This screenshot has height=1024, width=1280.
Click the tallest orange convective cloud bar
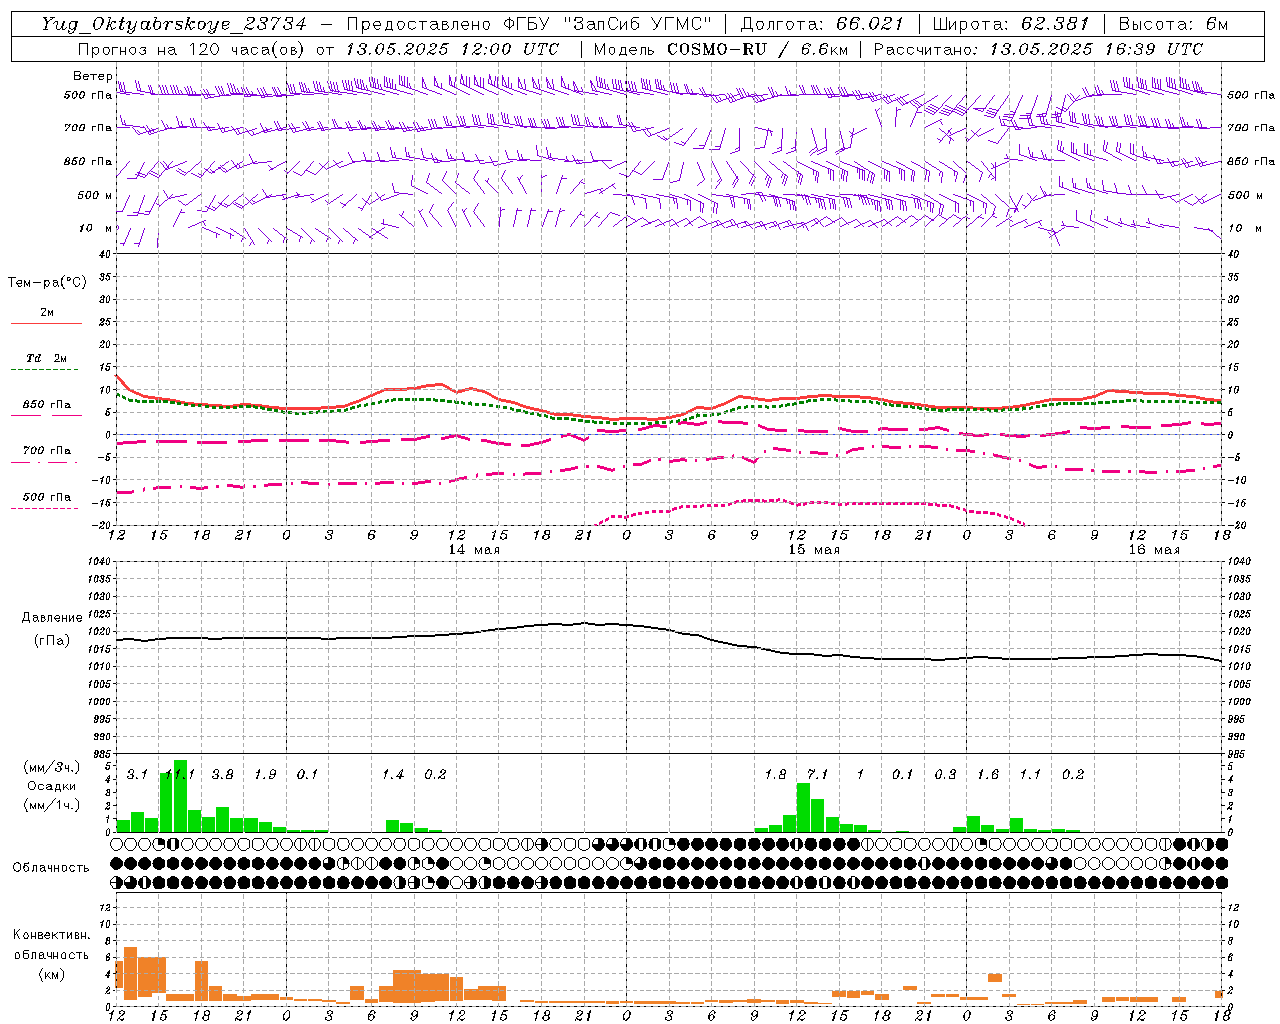[x=130, y=973]
